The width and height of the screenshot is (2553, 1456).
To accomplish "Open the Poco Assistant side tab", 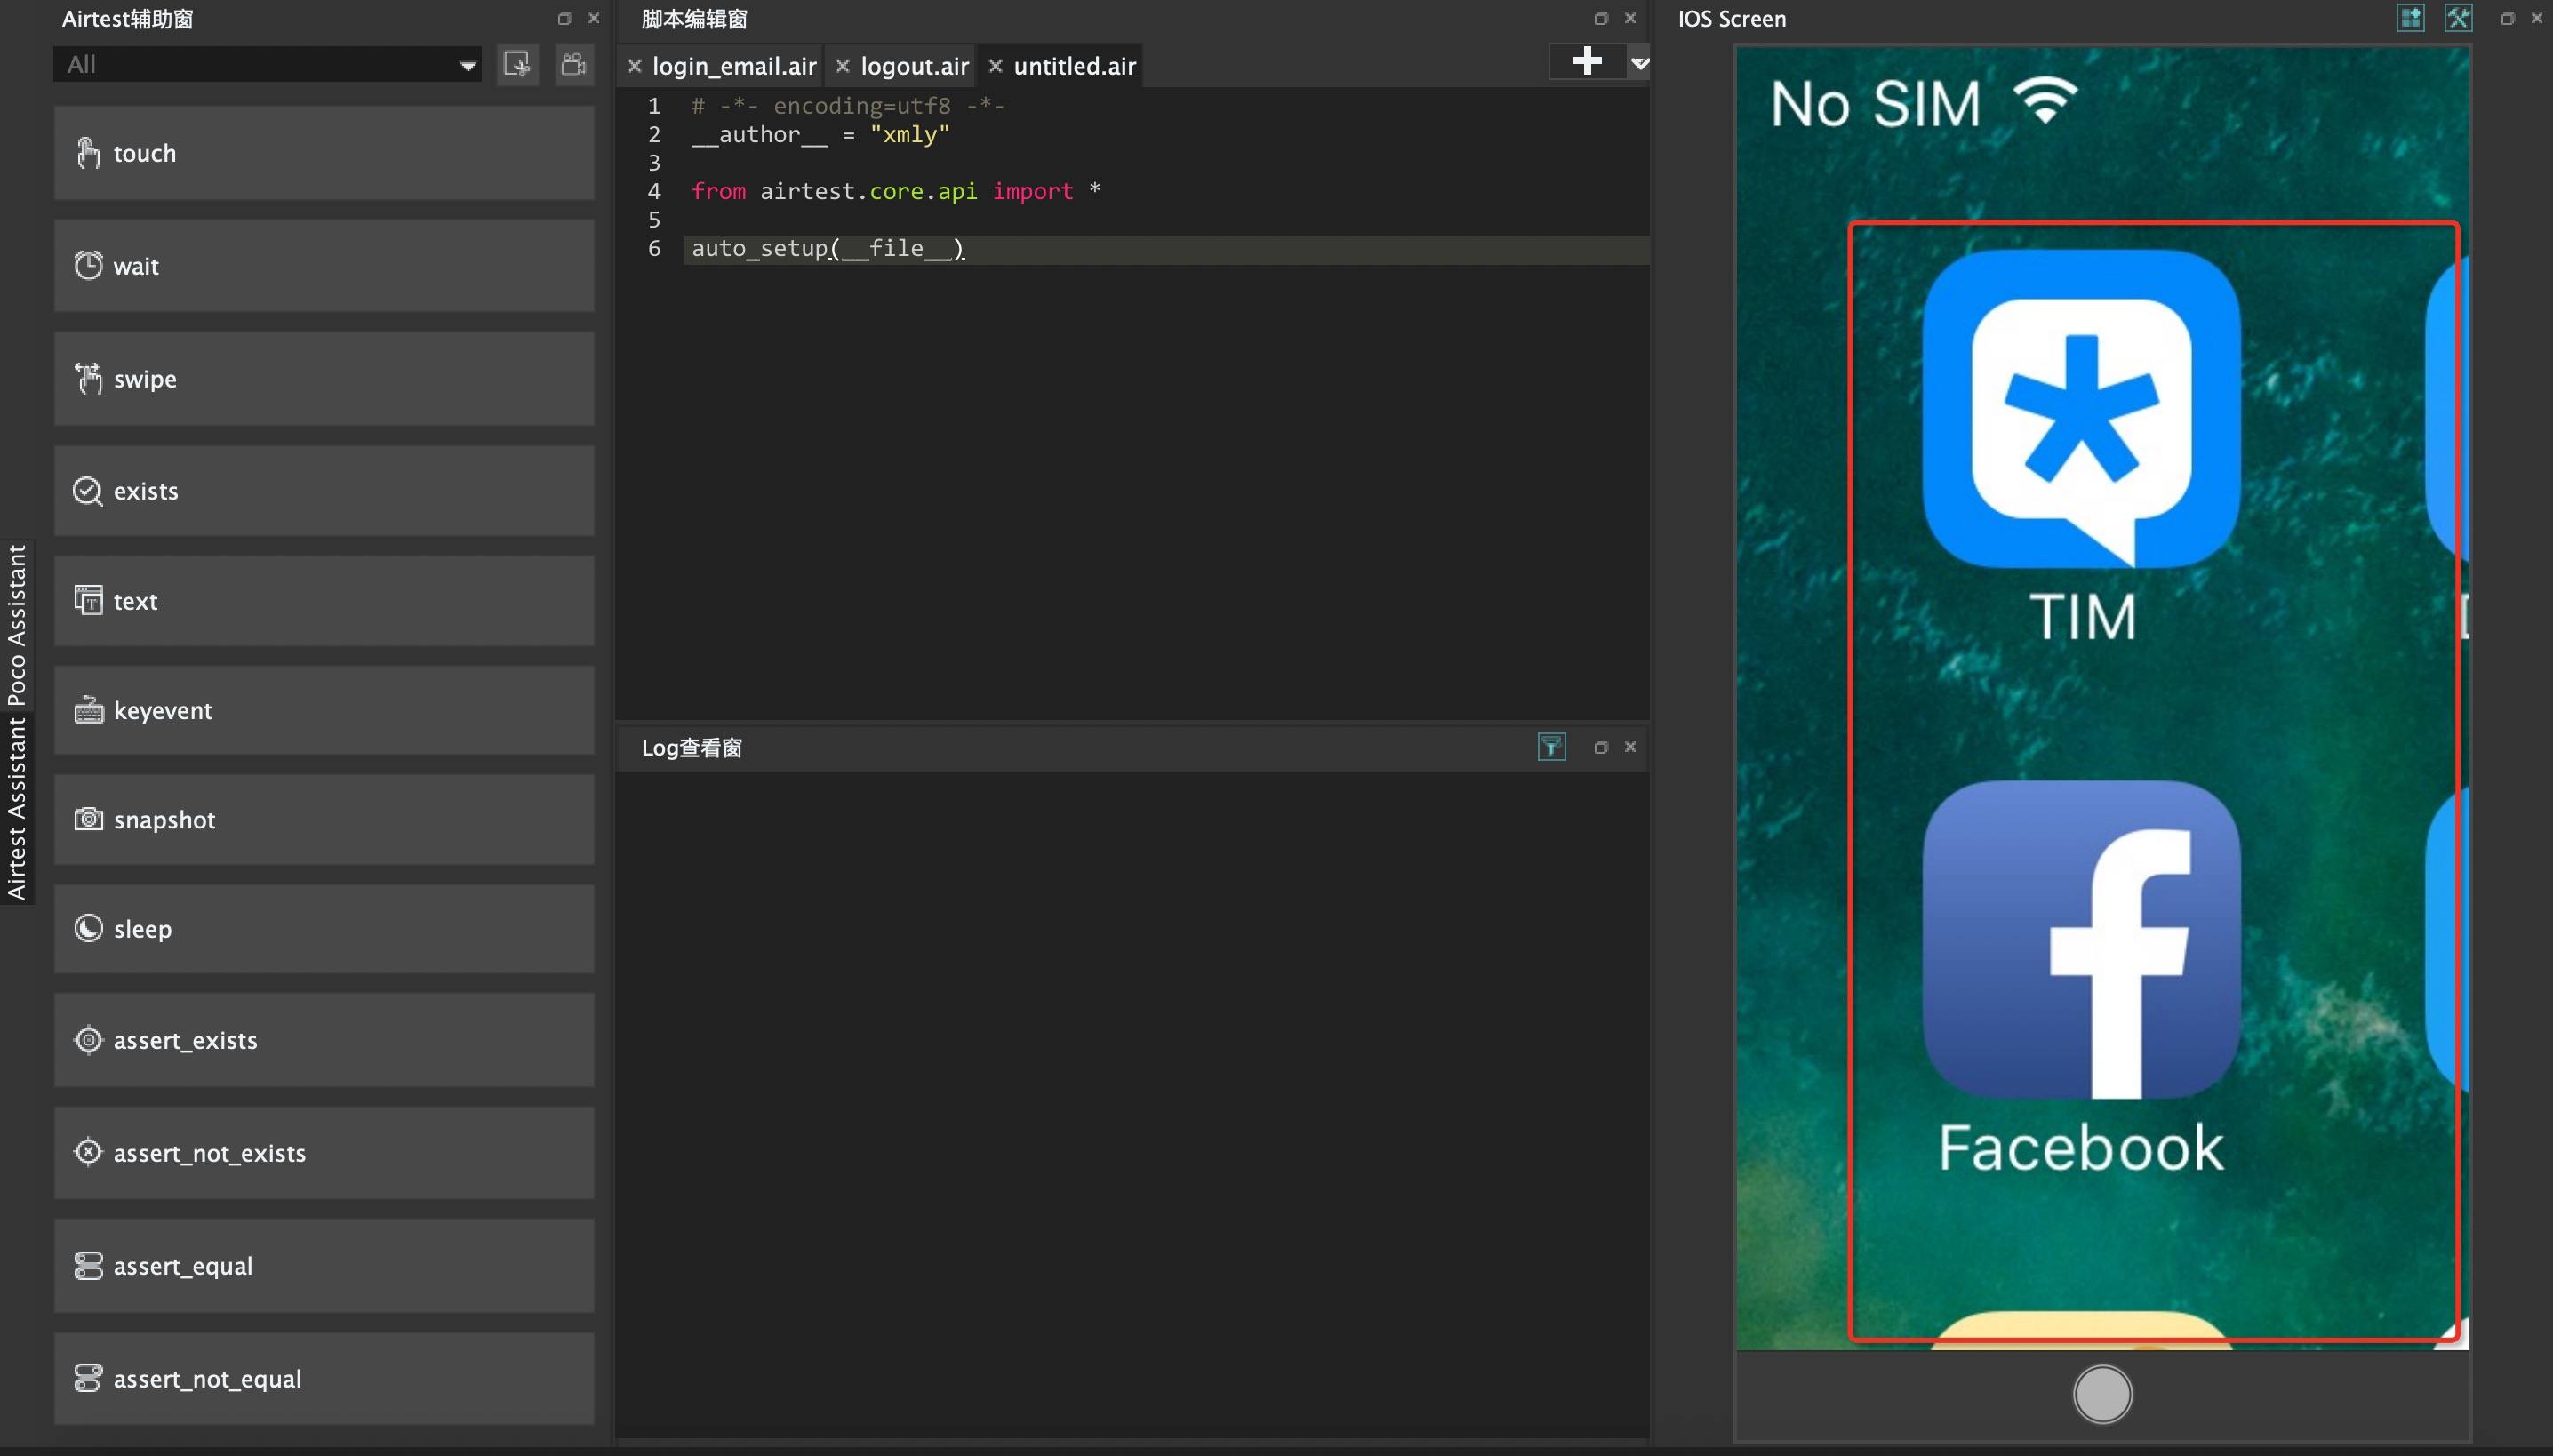I will pyautogui.click(x=17, y=626).
